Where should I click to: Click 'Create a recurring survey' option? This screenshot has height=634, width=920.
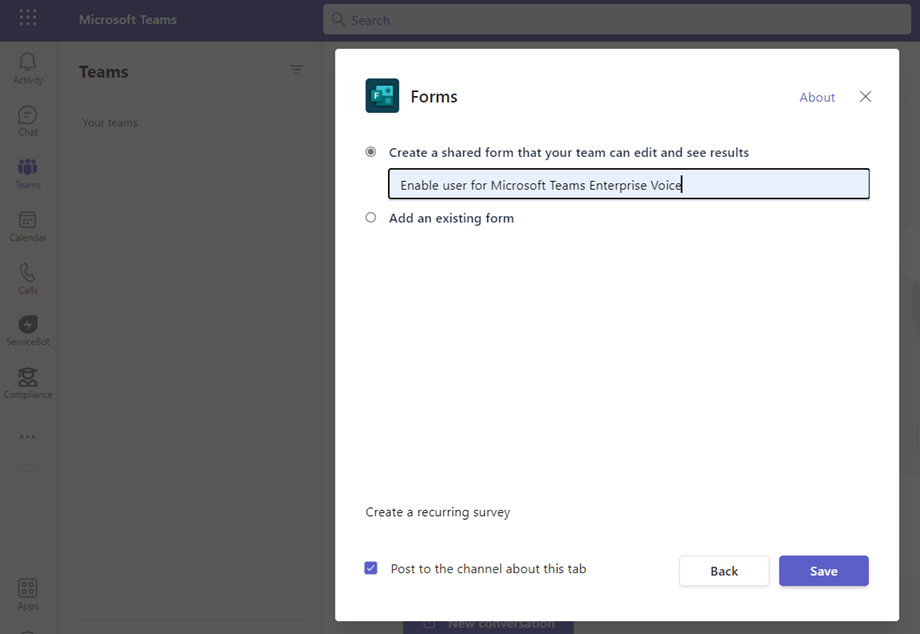tap(437, 512)
